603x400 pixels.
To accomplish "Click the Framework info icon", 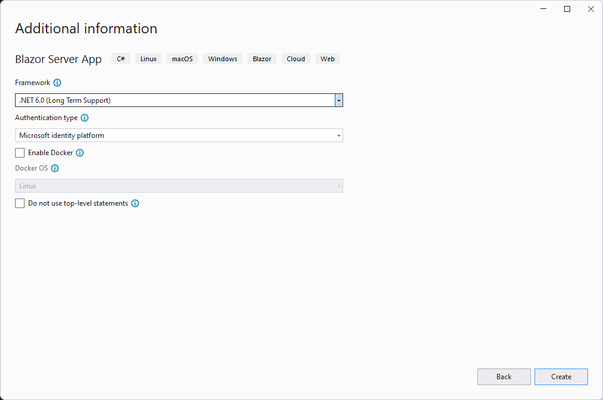I will 57,83.
